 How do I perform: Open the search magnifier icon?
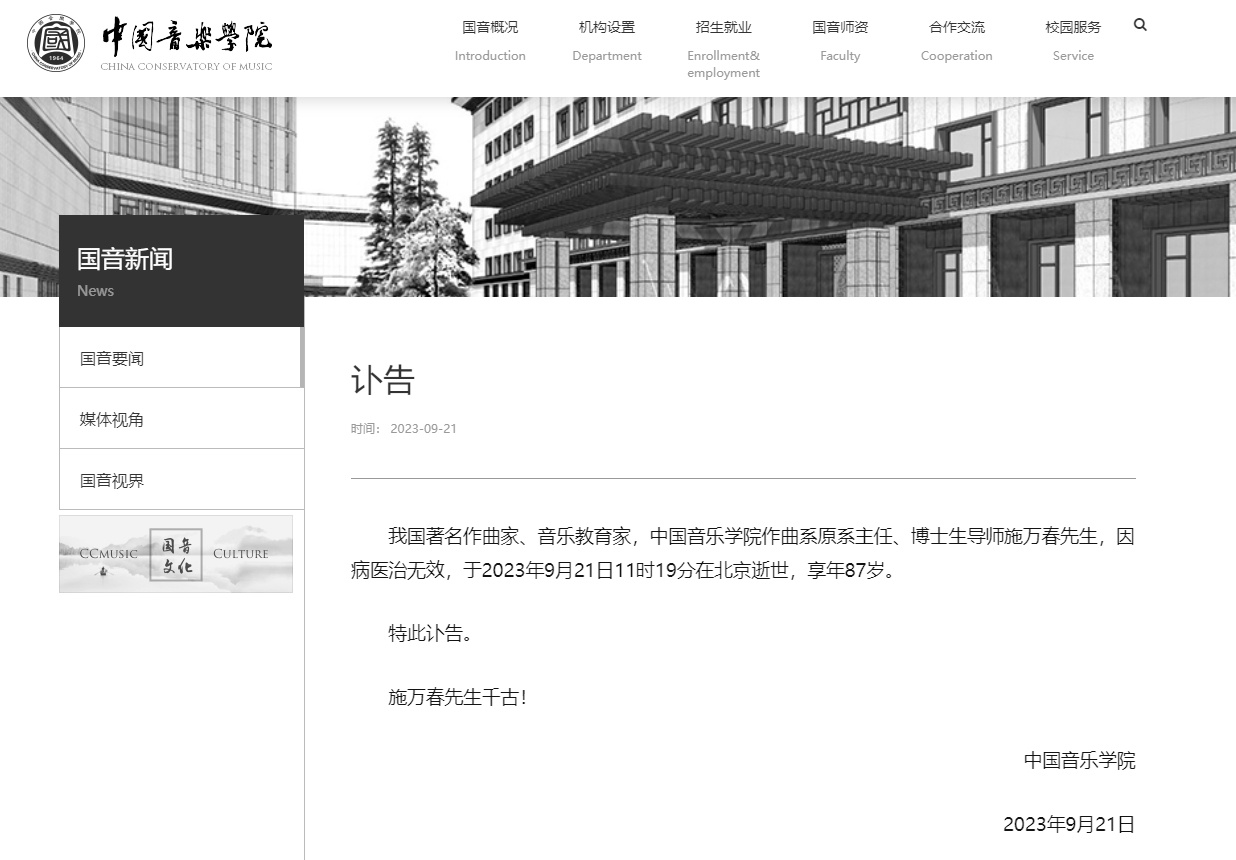pyautogui.click(x=1140, y=25)
